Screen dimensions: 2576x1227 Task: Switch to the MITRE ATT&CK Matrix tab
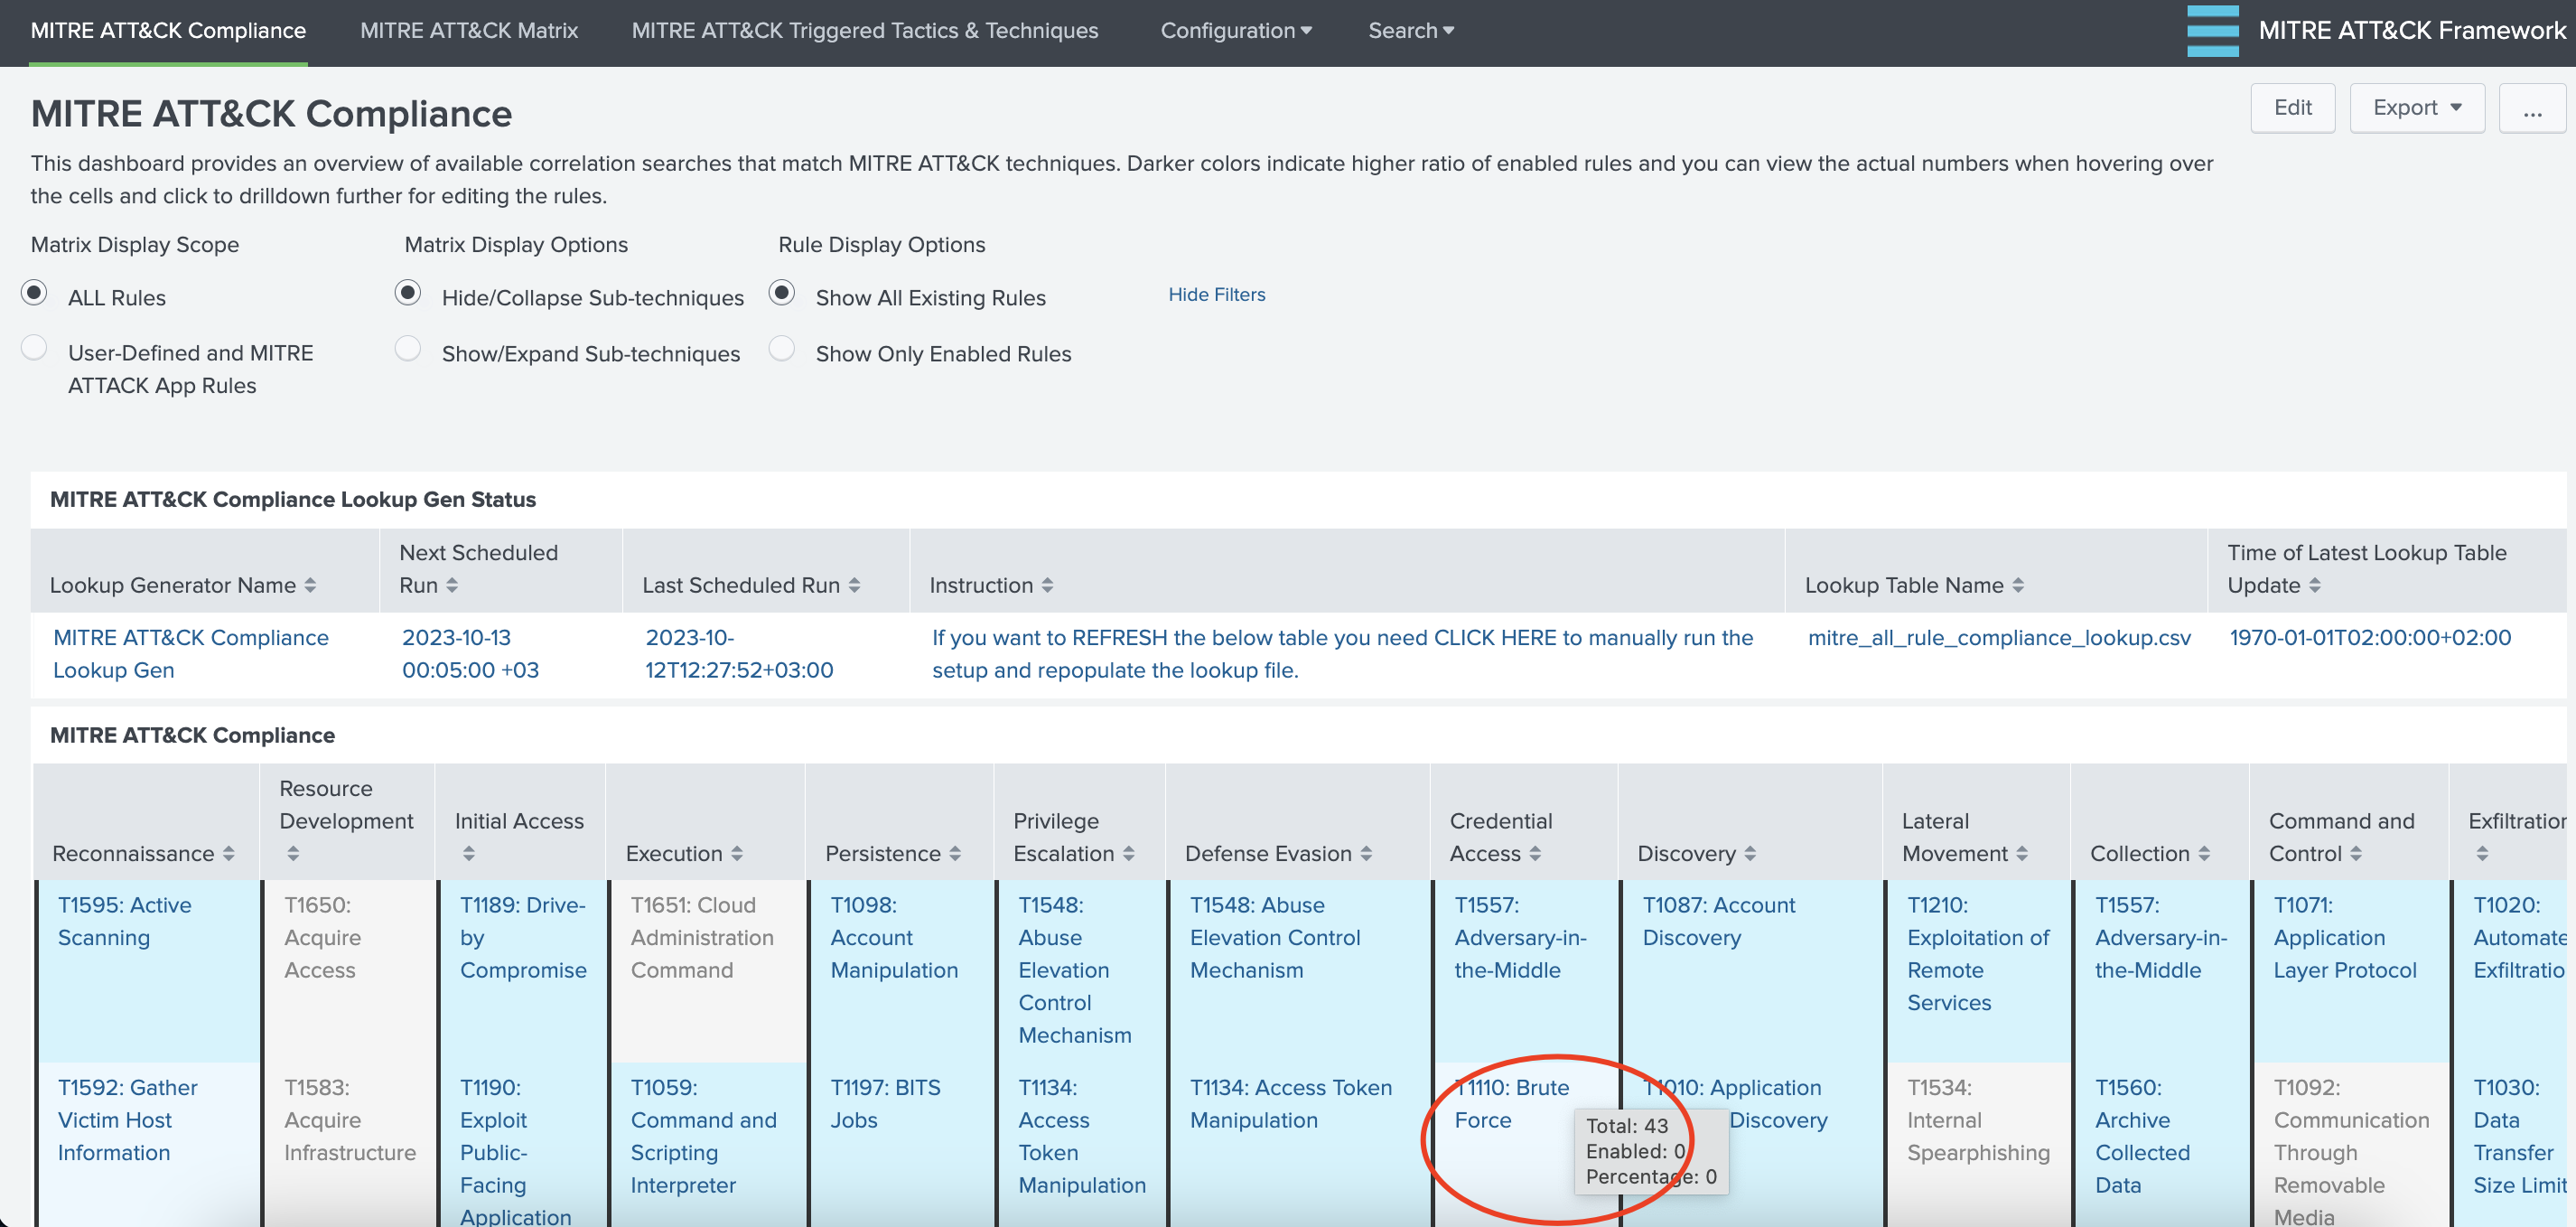(x=469, y=31)
